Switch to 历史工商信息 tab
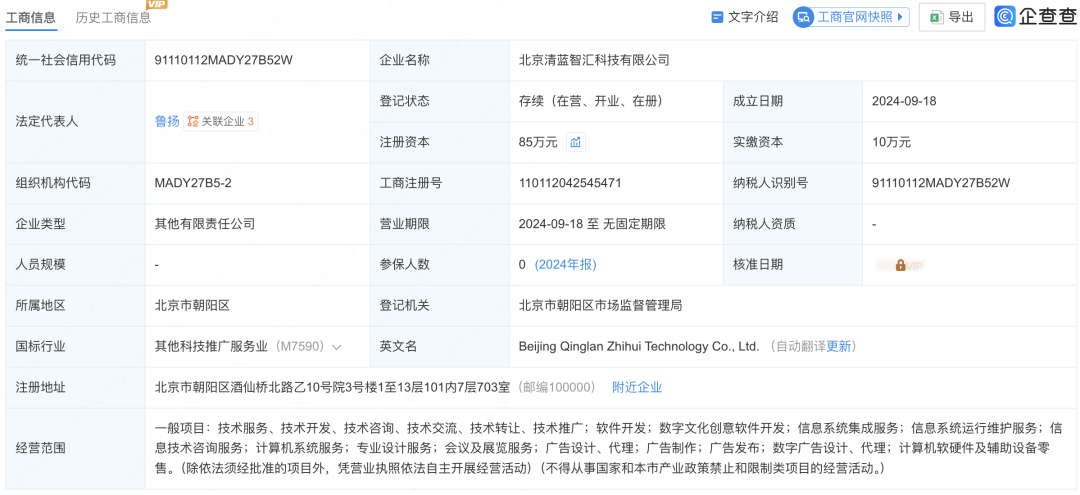Viewport: 1080px width, 495px height. [x=113, y=17]
